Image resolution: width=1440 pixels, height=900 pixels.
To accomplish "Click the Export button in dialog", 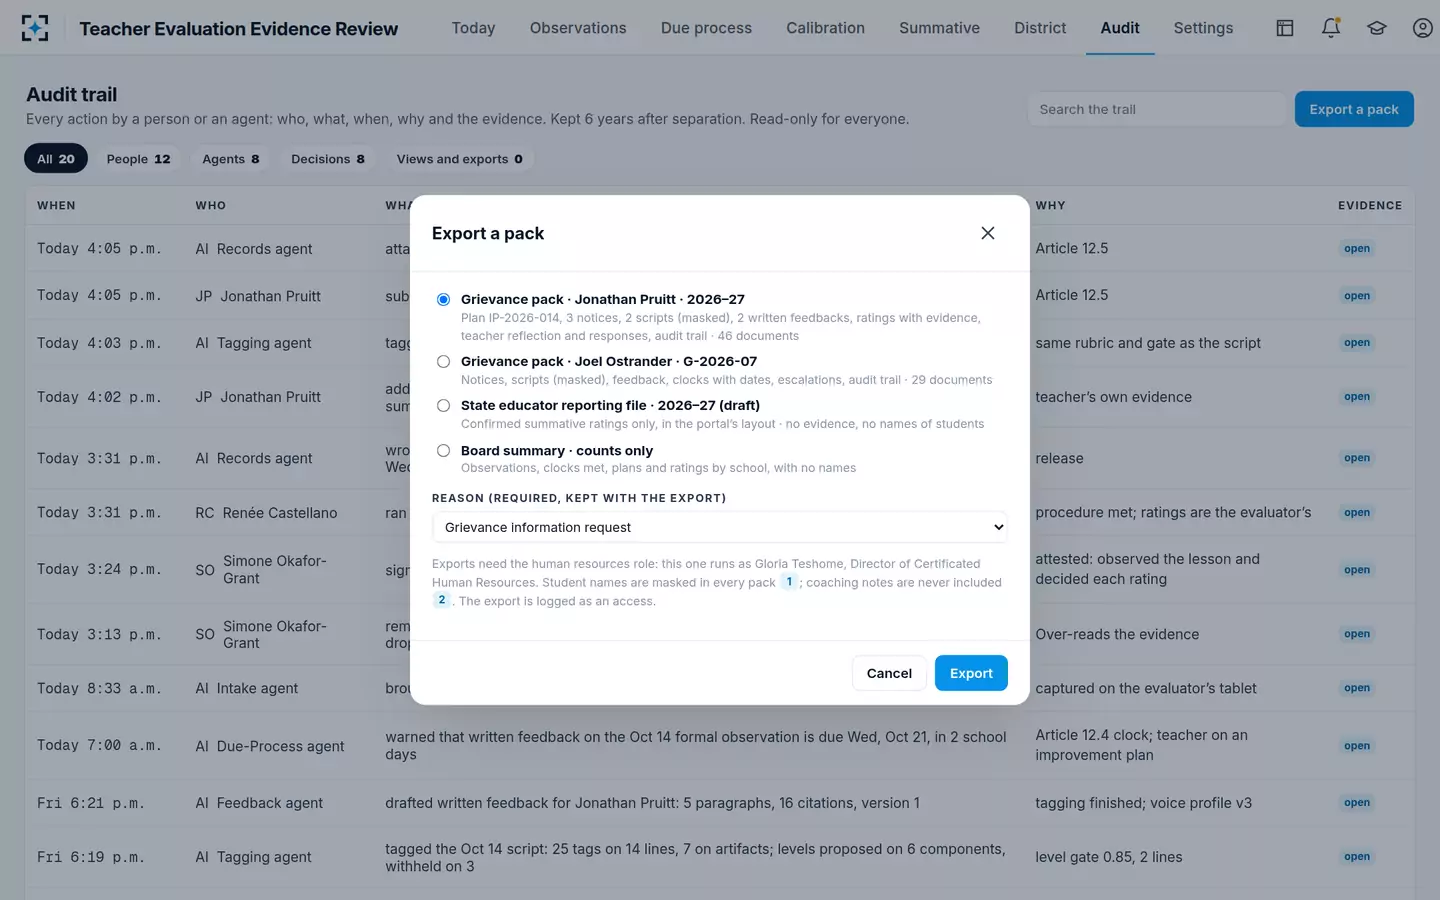I will pos(971,673).
